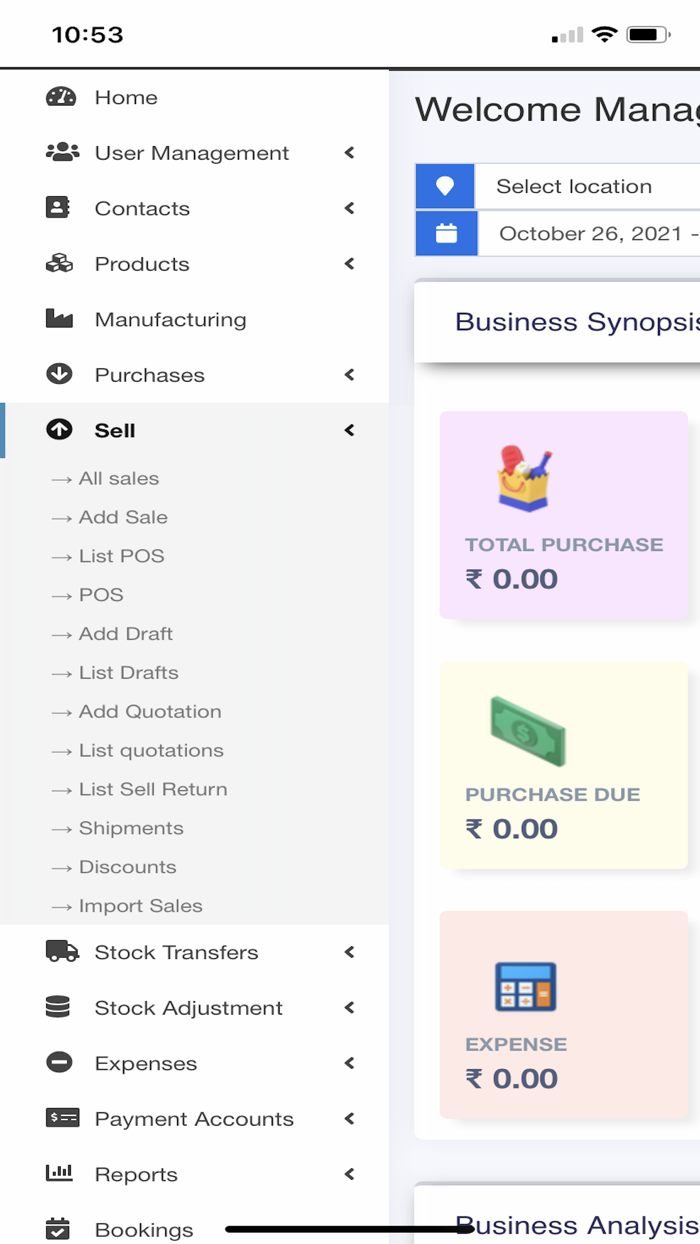Select Stock Adjustment in the sidebar
The width and height of the screenshot is (700, 1244).
pyautogui.click(x=188, y=1007)
